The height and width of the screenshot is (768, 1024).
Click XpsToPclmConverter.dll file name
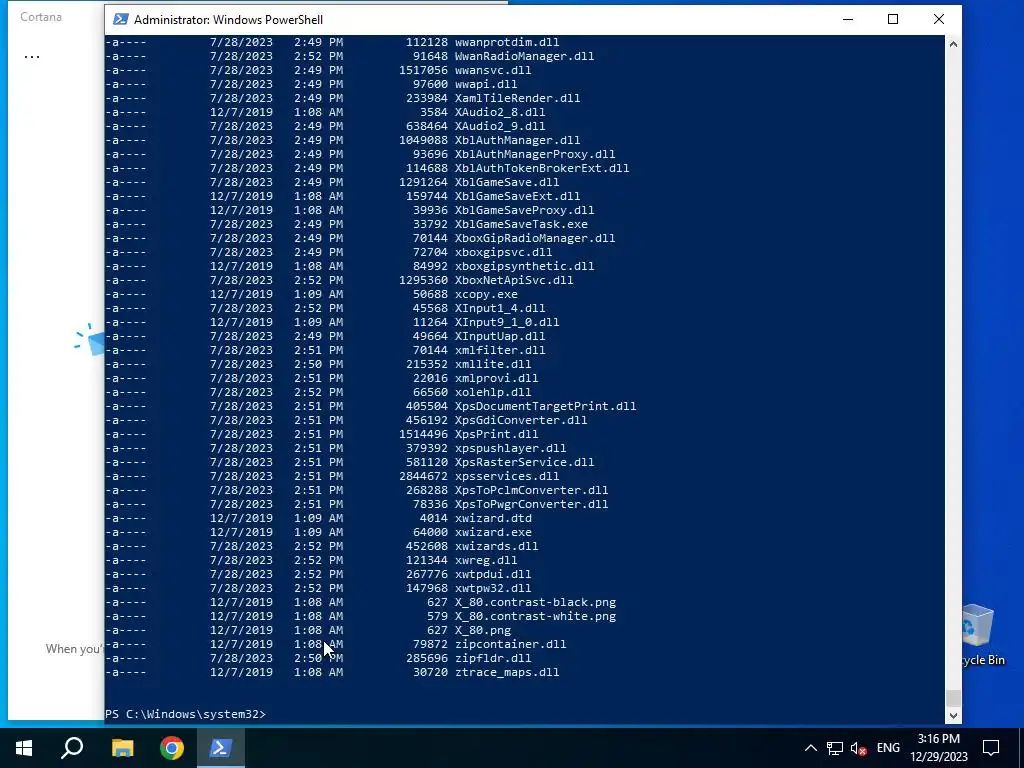[532, 490]
